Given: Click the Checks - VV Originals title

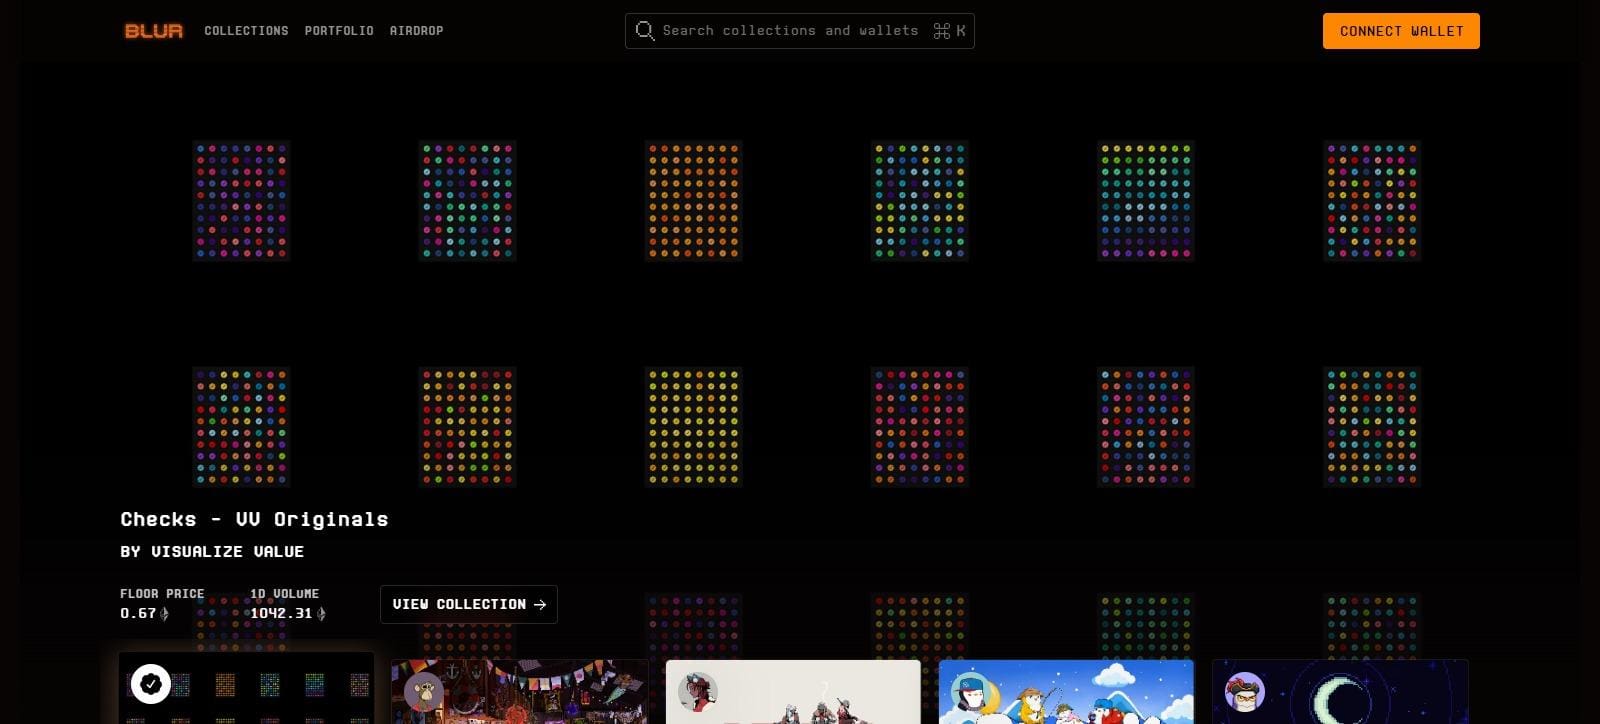Looking at the screenshot, I should coord(254,519).
